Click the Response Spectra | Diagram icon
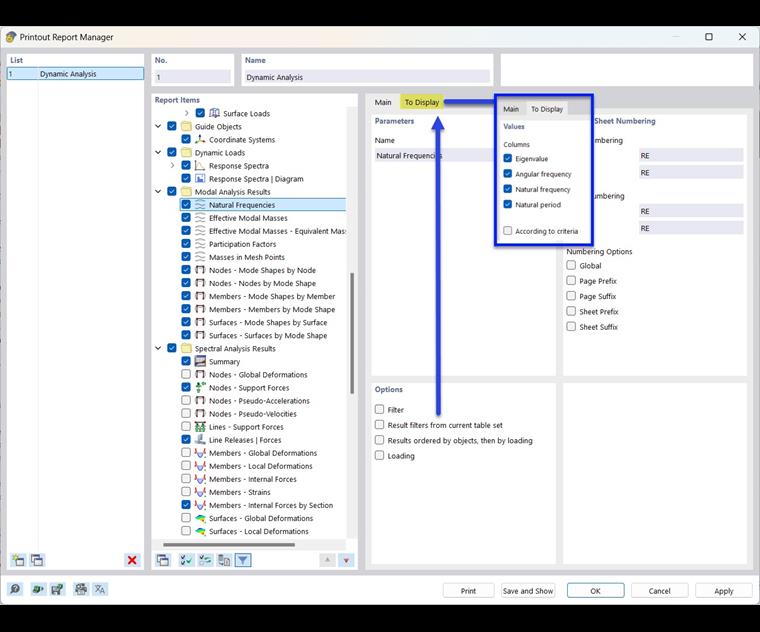The height and width of the screenshot is (632, 760). pos(200,178)
